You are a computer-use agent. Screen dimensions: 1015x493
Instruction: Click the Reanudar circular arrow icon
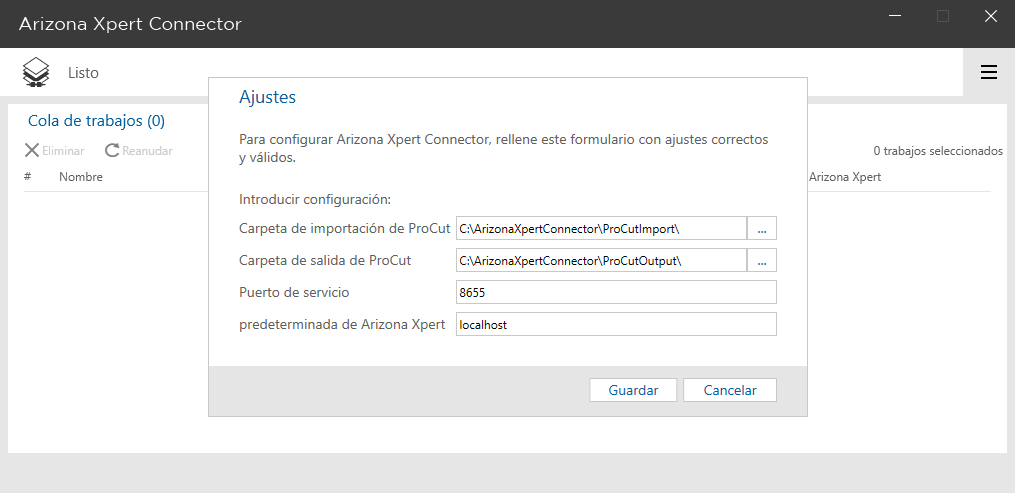pyautogui.click(x=112, y=150)
